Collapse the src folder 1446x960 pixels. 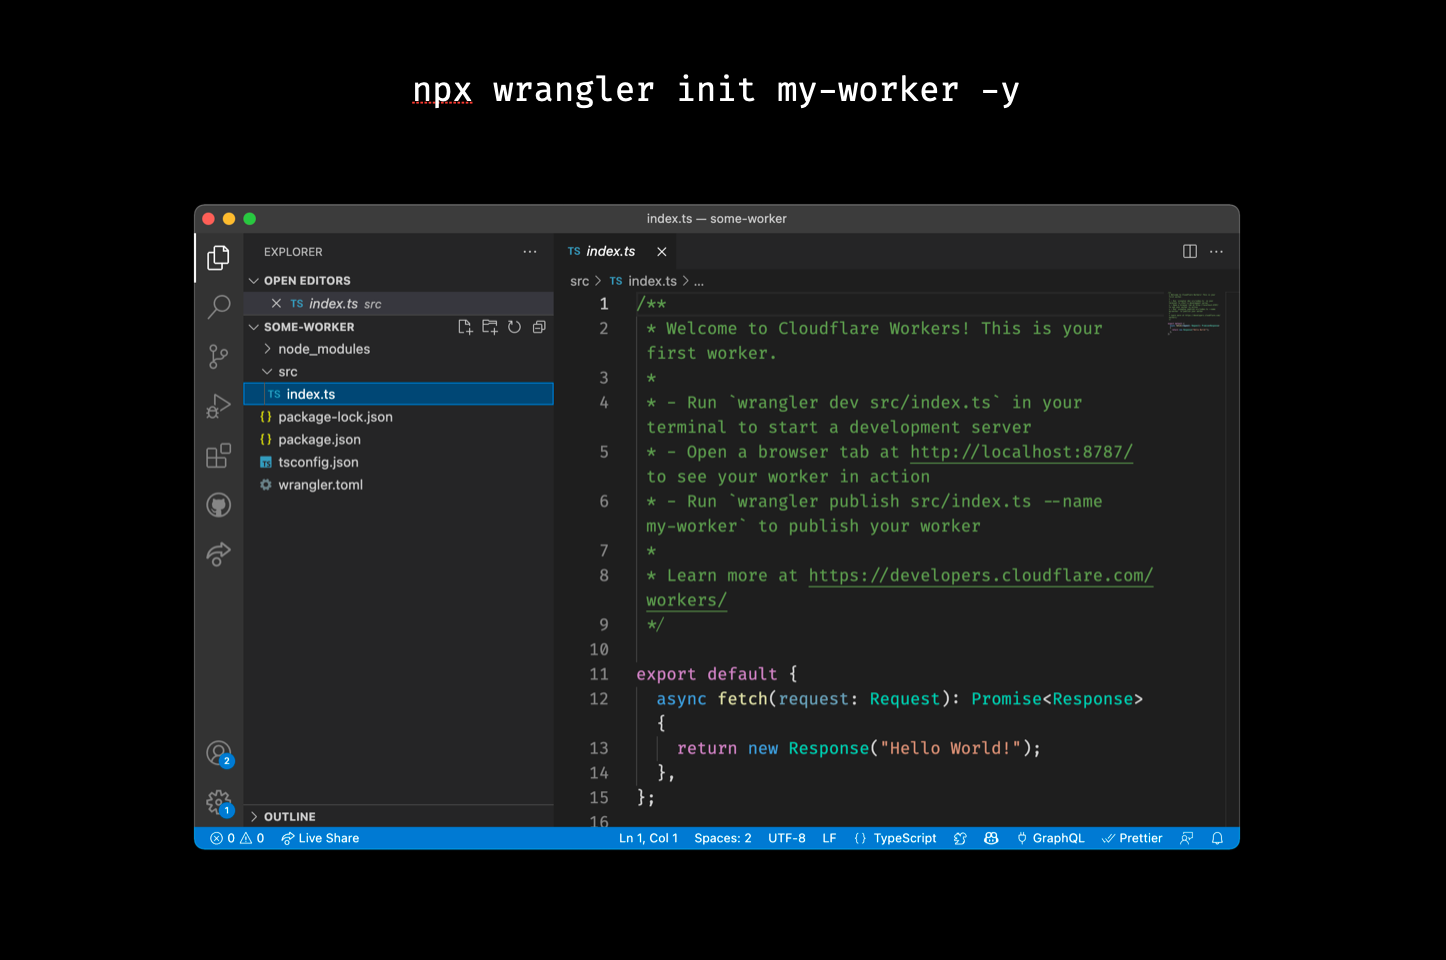[287, 372]
